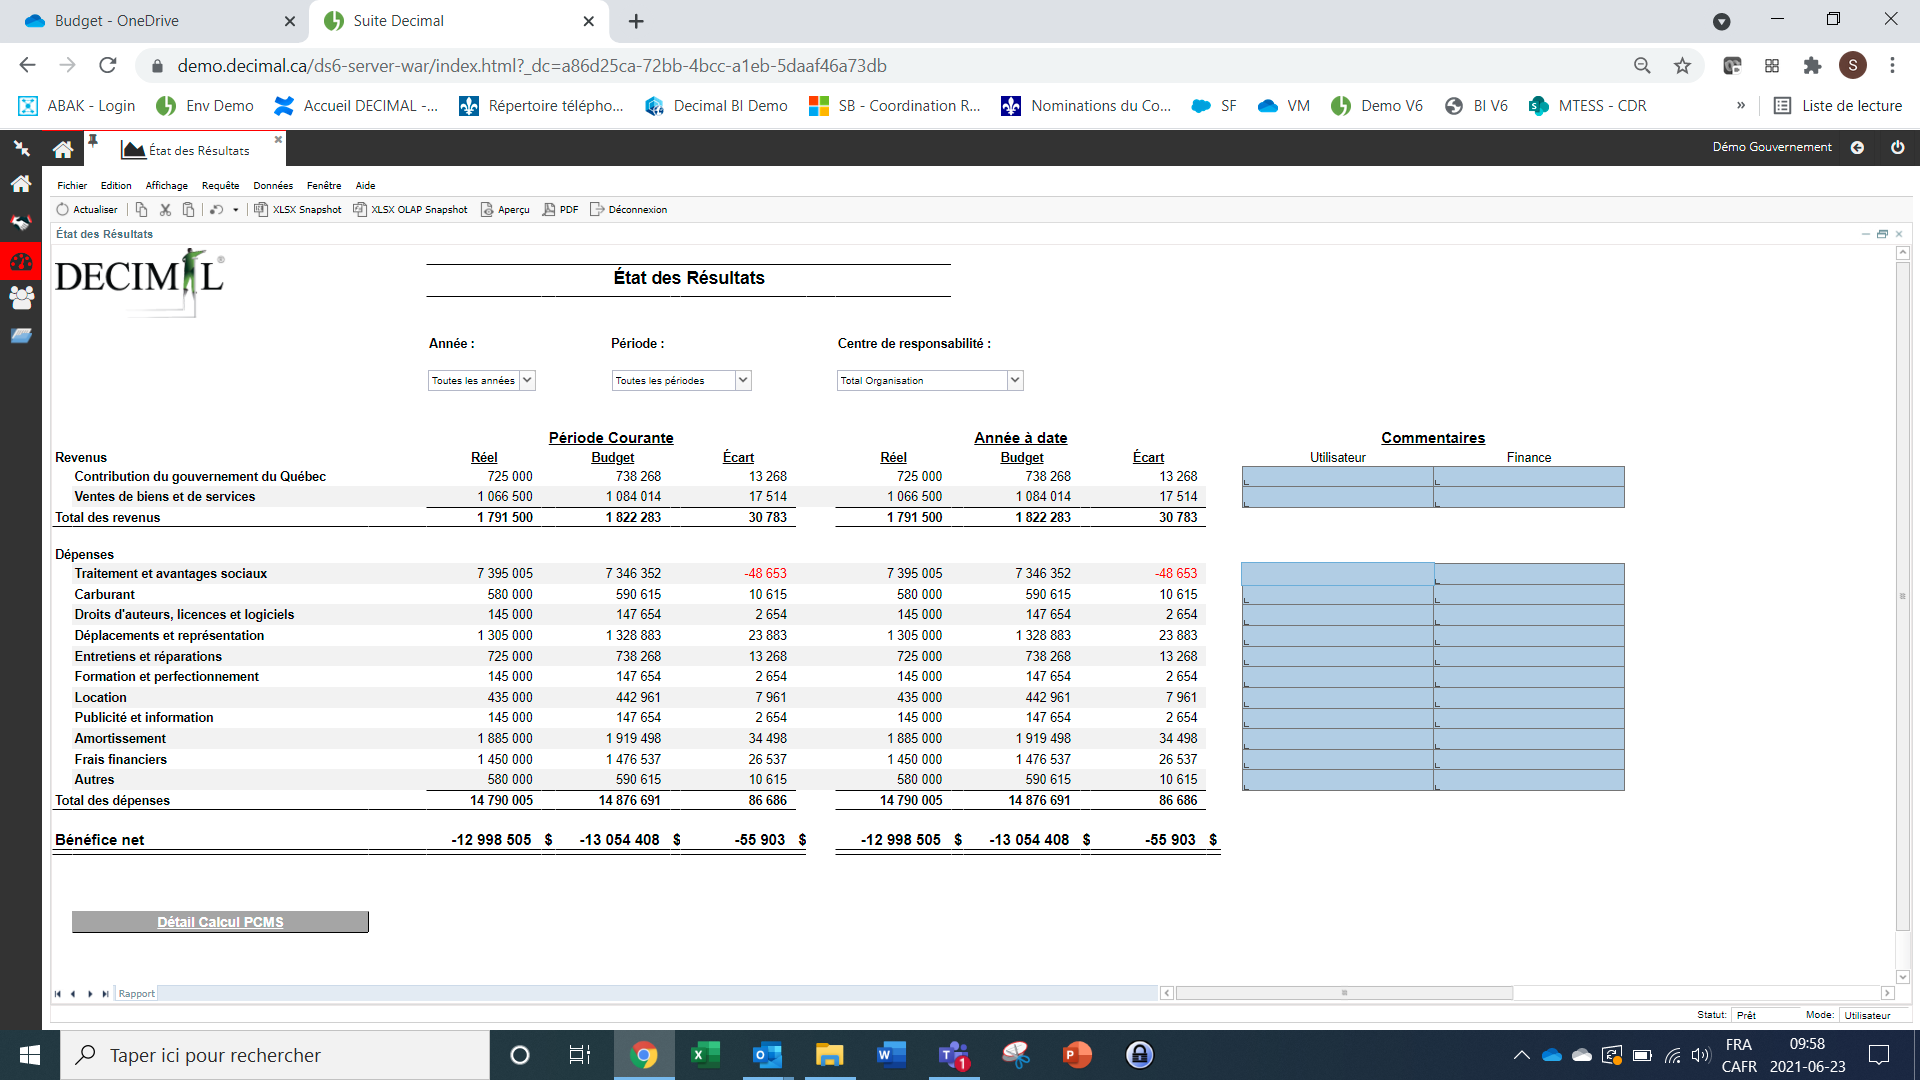Click the paste clipboard icon
Viewport: 1920px width, 1080px height.
(188, 210)
